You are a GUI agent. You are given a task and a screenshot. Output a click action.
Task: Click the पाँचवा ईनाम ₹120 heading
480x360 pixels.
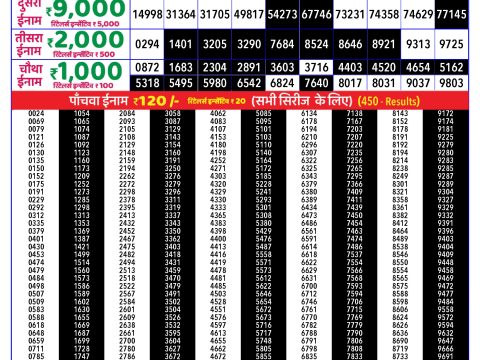coord(124,101)
